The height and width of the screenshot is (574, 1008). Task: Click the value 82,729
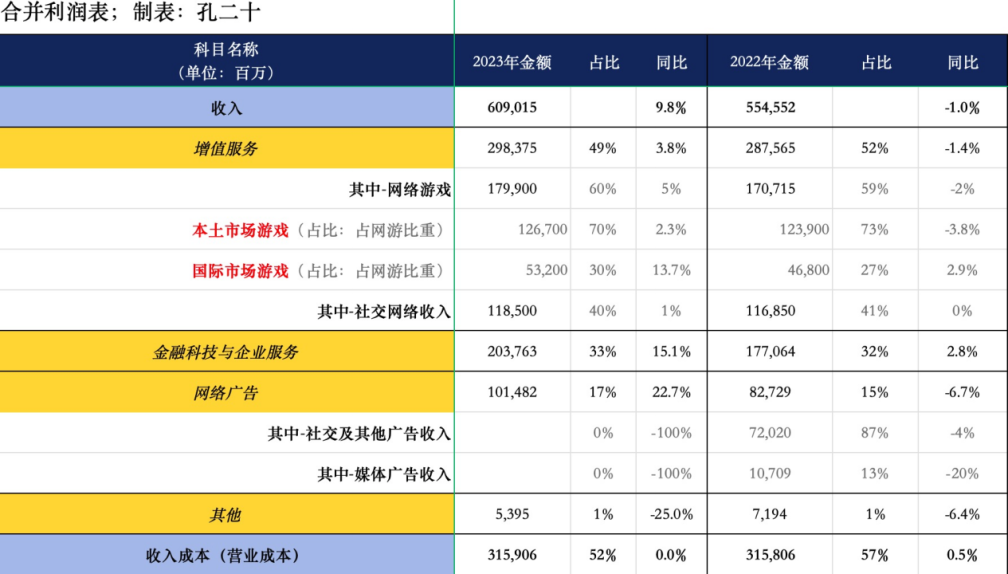tap(770, 392)
